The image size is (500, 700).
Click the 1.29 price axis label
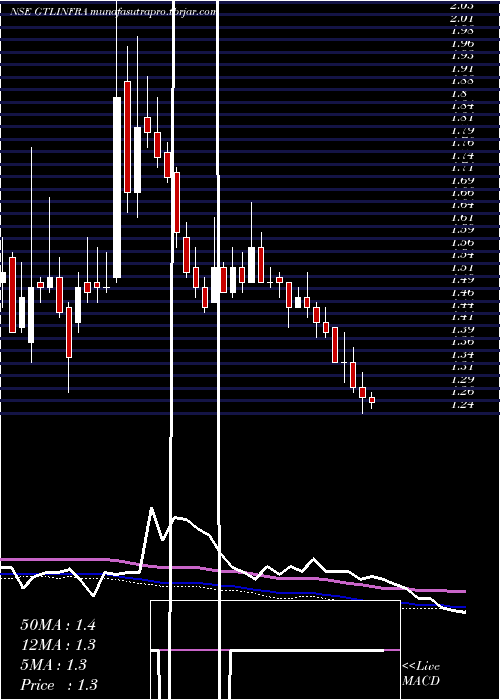click(462, 379)
